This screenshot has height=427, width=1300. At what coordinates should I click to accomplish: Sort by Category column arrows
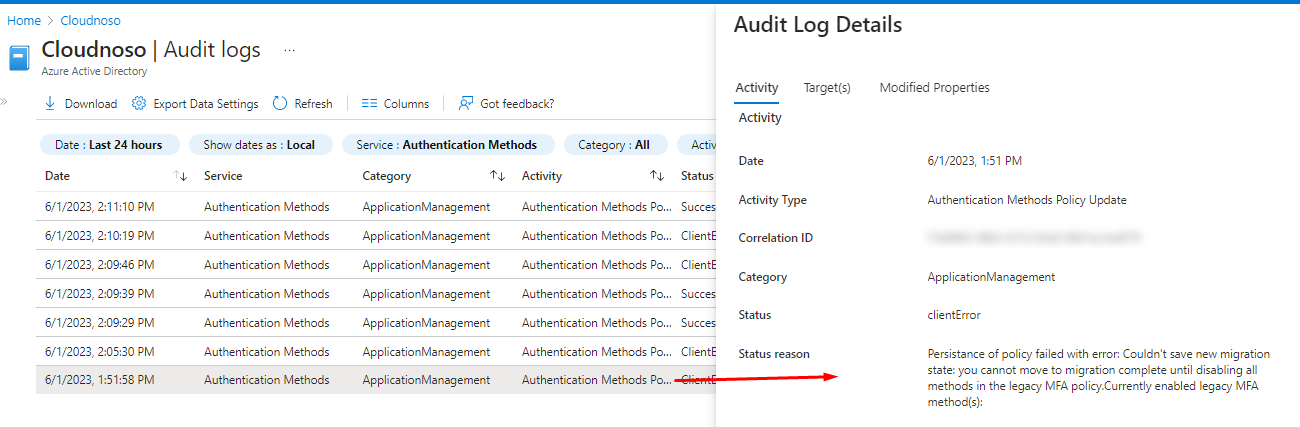(497, 176)
